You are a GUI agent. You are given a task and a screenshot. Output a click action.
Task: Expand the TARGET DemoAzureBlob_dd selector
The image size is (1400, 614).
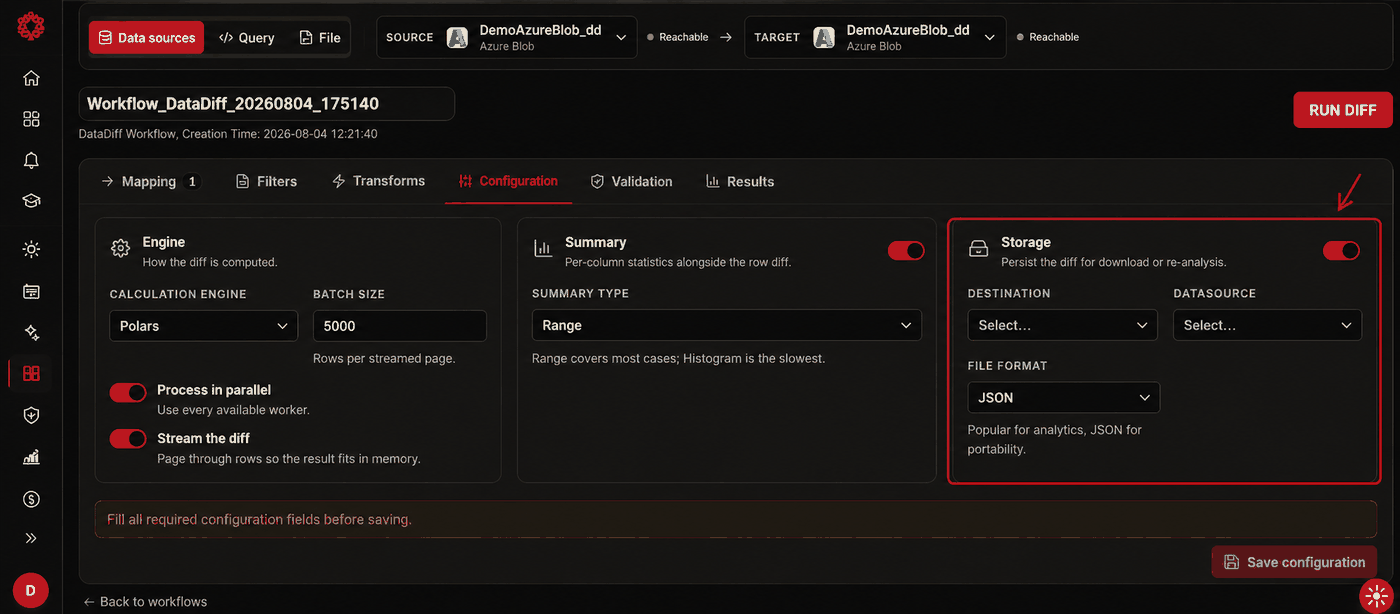(874, 37)
